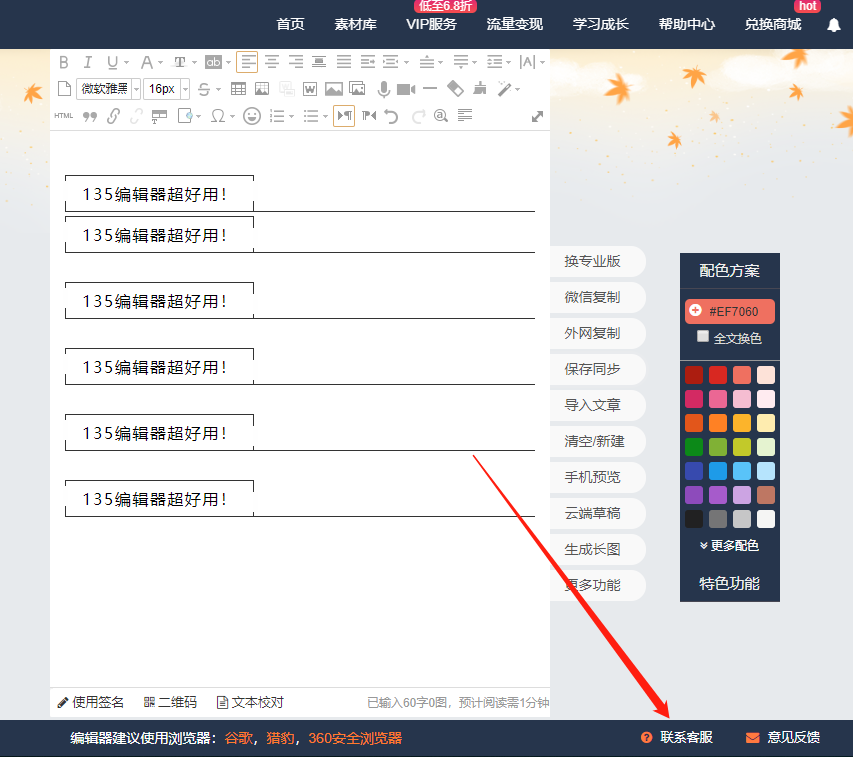Screen dimensions: 853x757
Task: Set right-to-left text direction
Action: 369,115
